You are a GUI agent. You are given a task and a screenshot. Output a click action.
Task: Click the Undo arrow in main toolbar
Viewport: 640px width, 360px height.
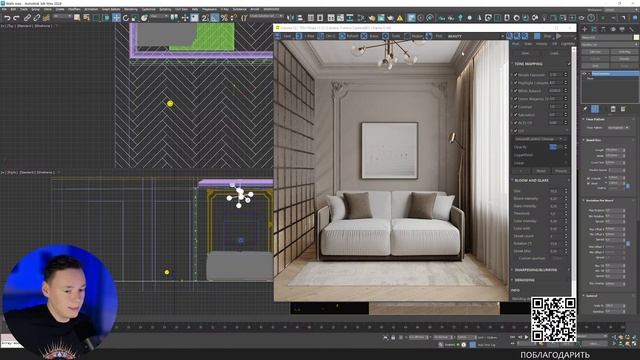coord(7,18)
